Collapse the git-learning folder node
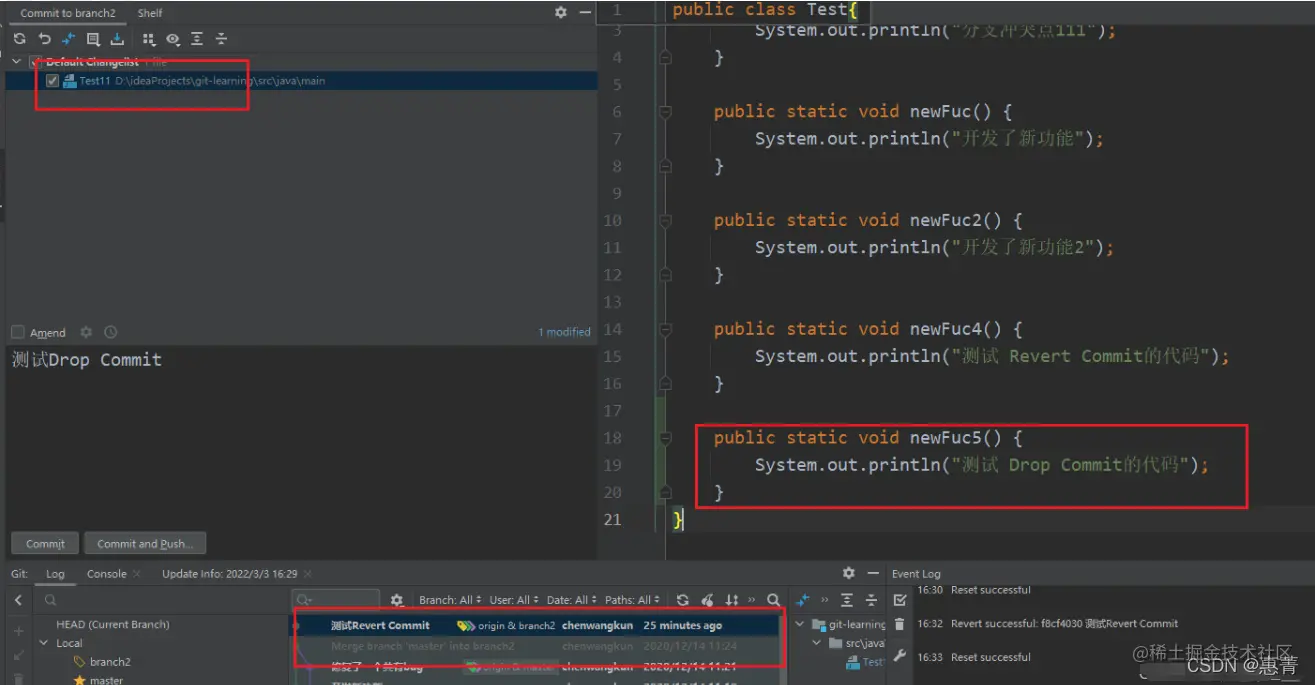 click(x=800, y=624)
